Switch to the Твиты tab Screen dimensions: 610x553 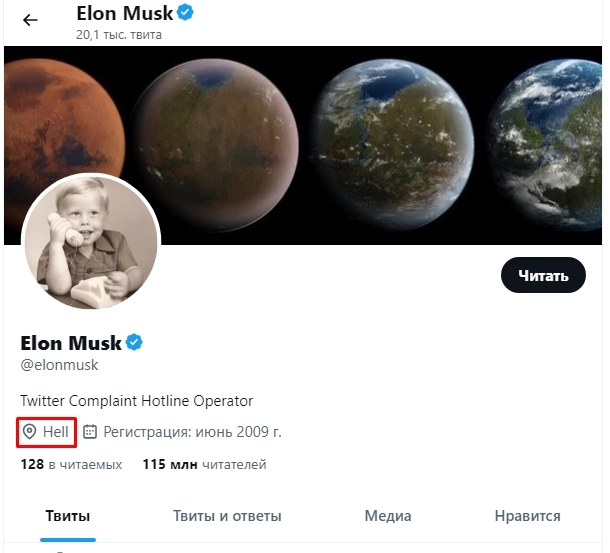coord(68,516)
